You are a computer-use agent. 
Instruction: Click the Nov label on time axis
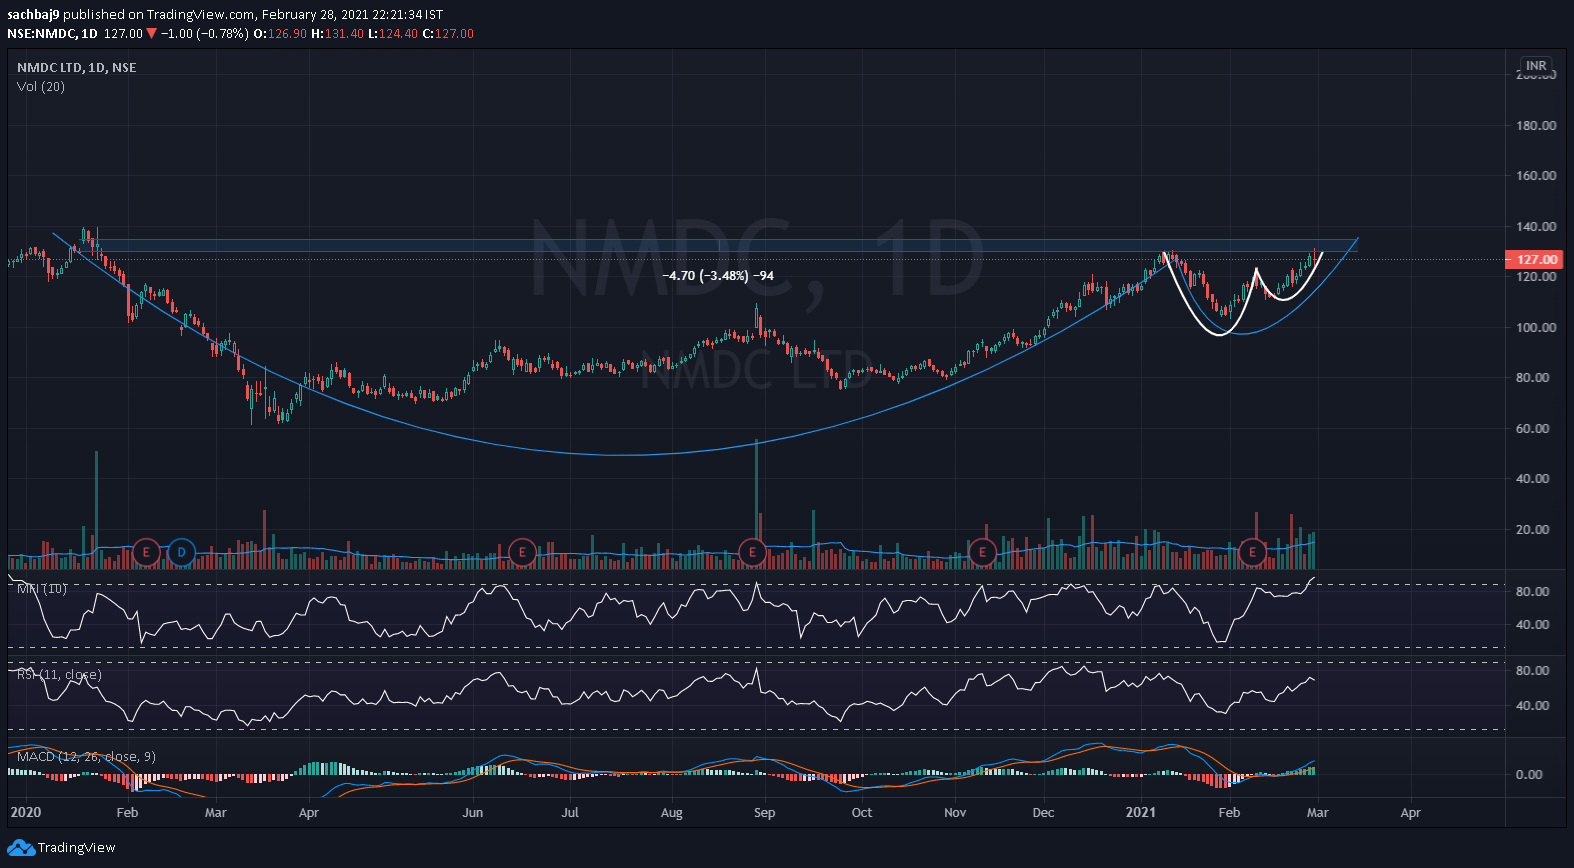point(955,812)
